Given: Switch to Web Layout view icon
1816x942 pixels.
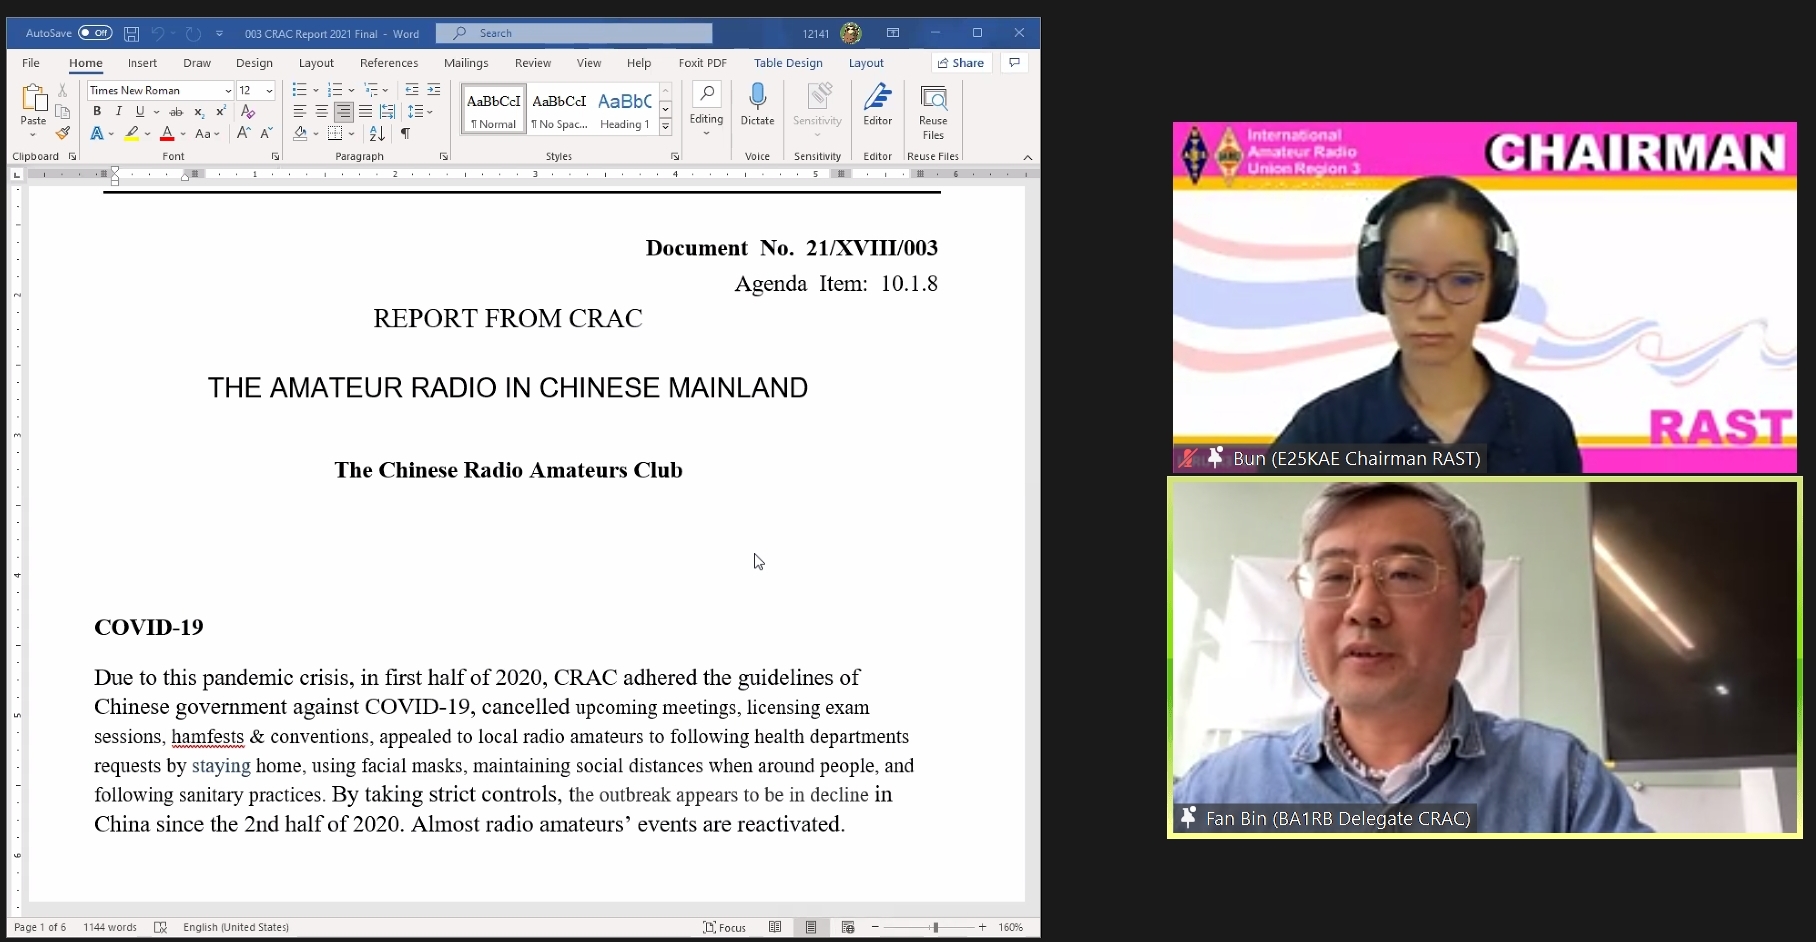Looking at the screenshot, I should pyautogui.click(x=848, y=927).
